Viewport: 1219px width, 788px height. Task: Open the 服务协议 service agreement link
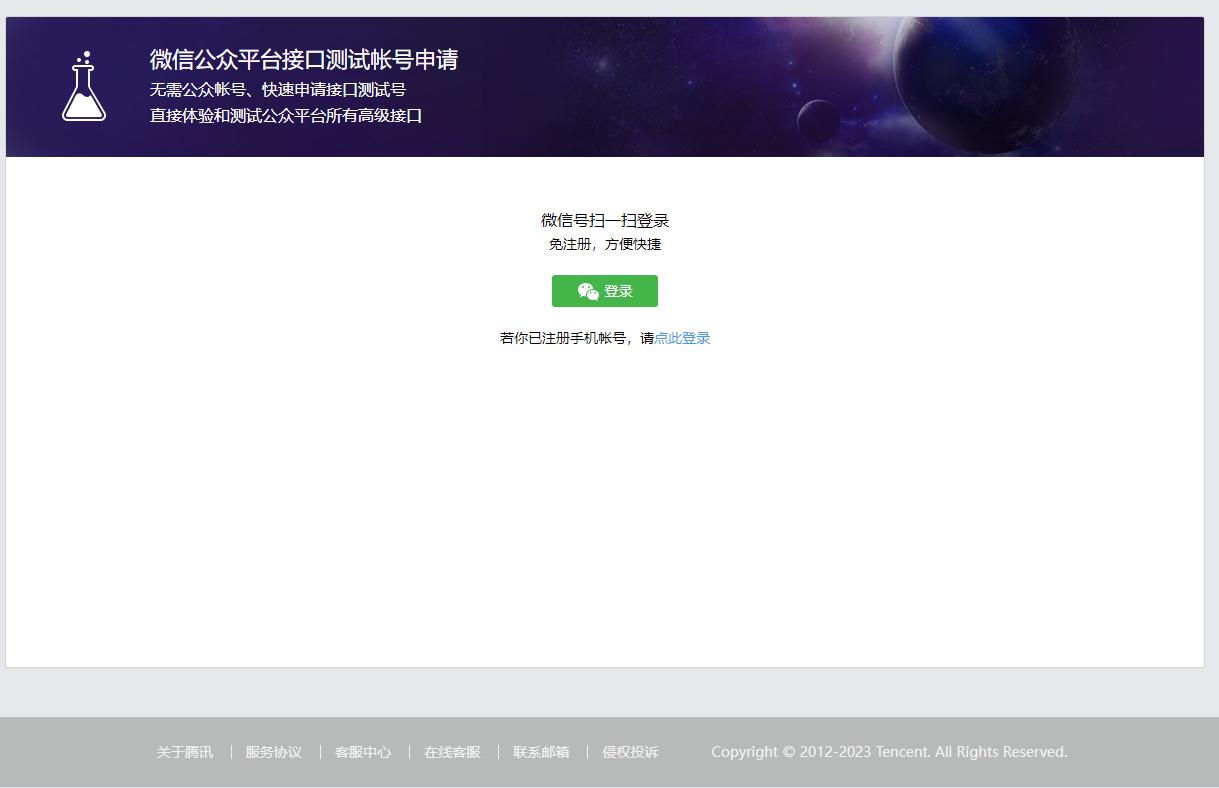coord(273,752)
